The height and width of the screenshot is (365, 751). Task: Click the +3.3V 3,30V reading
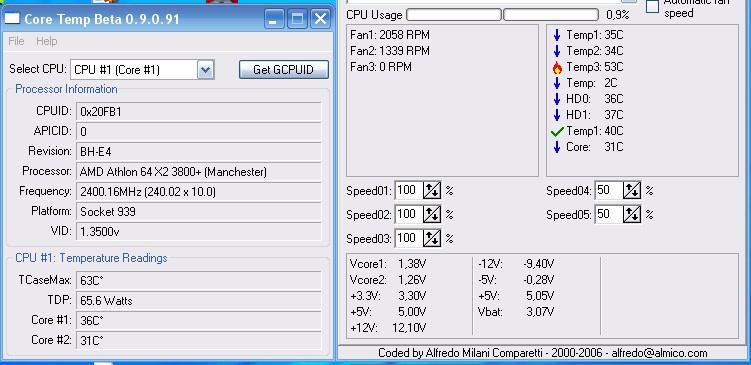388,296
